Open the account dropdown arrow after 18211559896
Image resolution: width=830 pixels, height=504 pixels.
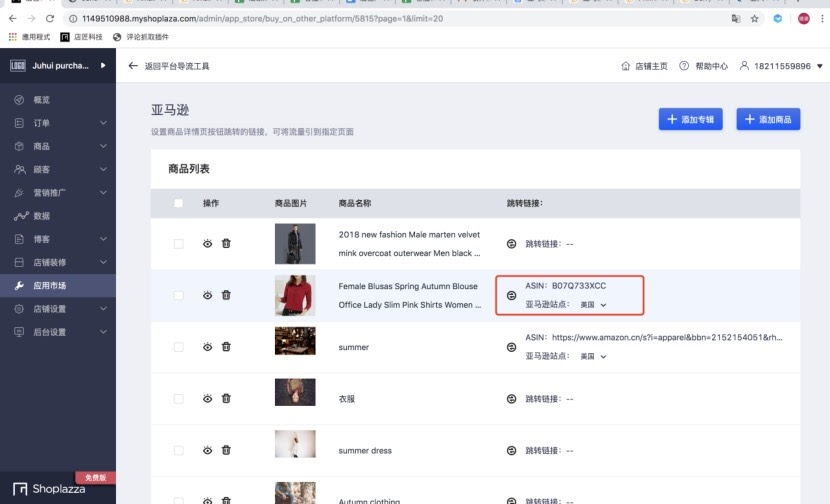[x=819, y=66]
